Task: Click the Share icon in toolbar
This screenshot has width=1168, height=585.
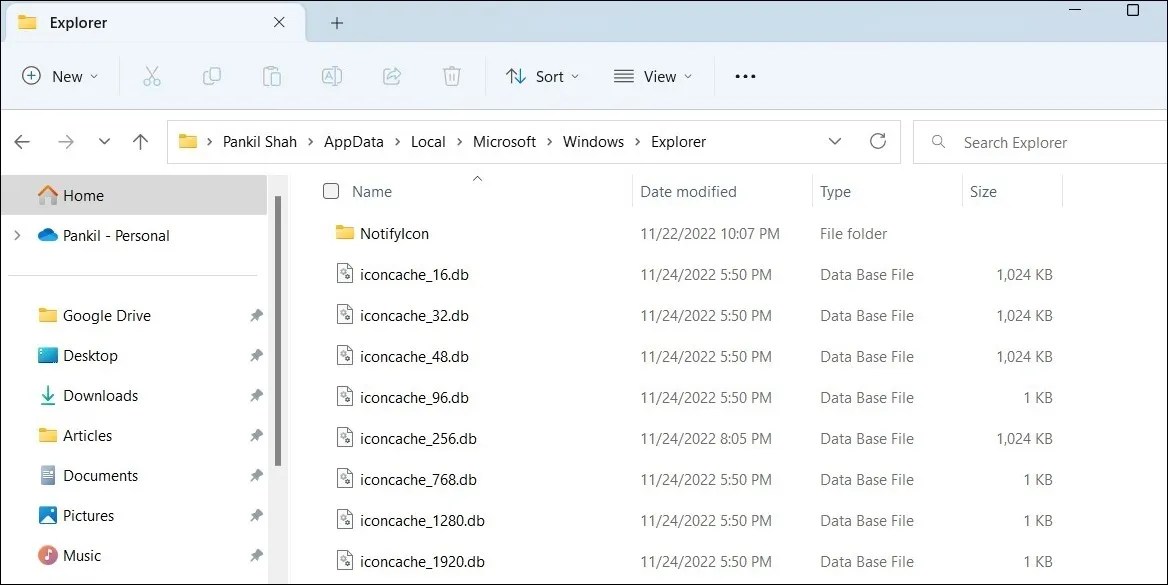Action: (392, 76)
